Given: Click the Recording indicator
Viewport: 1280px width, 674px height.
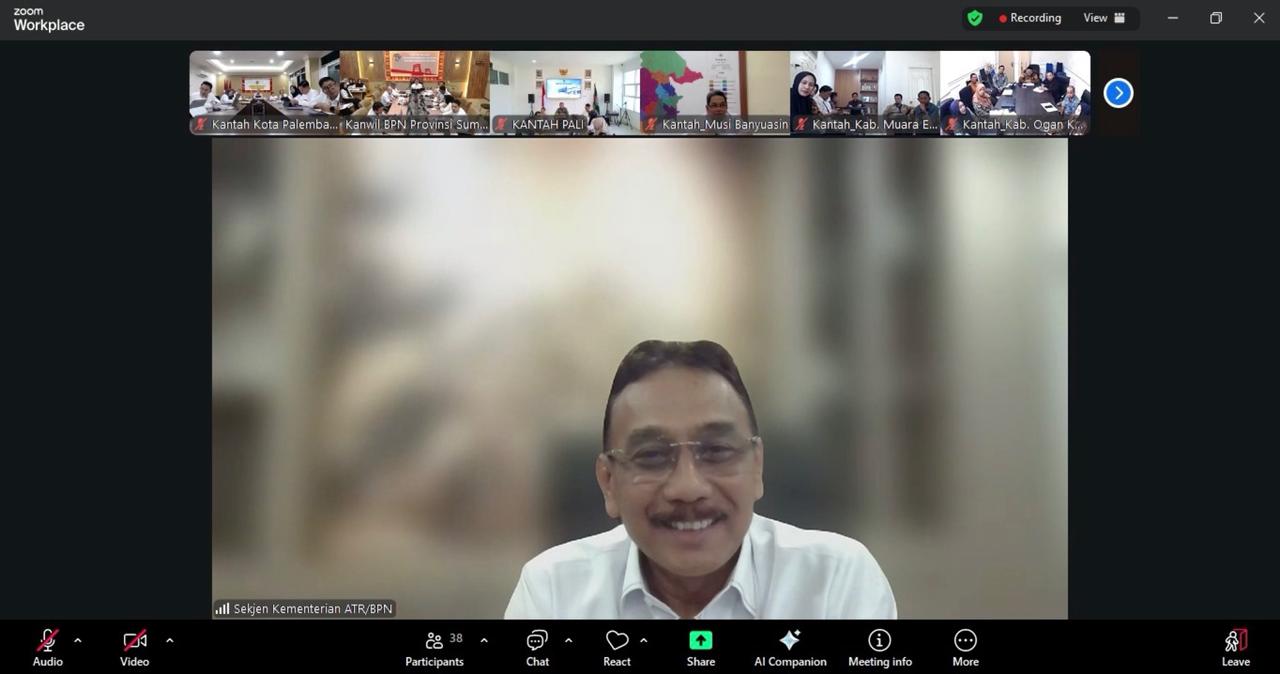Looking at the screenshot, I should pyautogui.click(x=1030, y=18).
